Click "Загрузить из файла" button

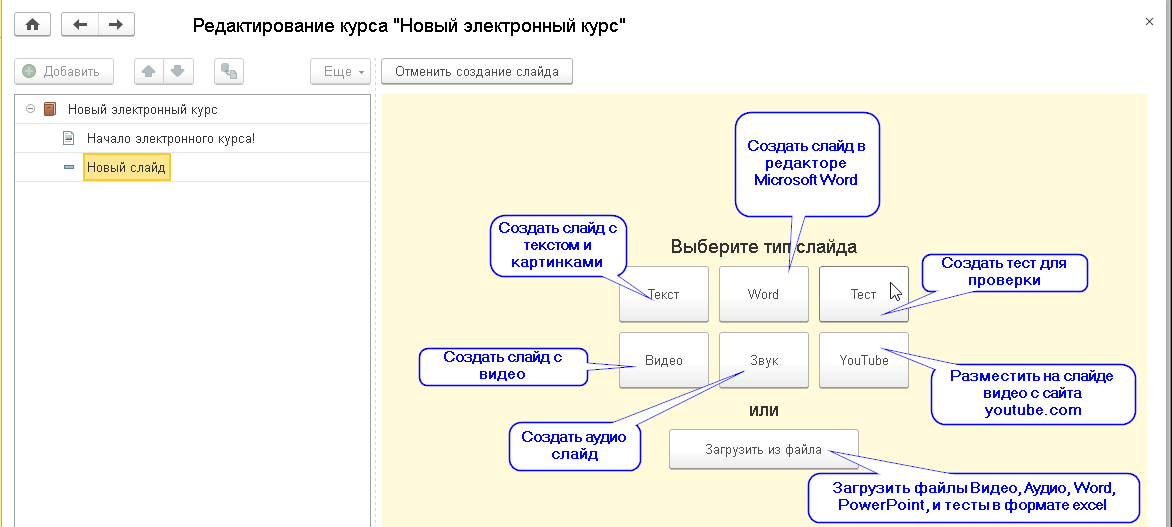tap(763, 450)
